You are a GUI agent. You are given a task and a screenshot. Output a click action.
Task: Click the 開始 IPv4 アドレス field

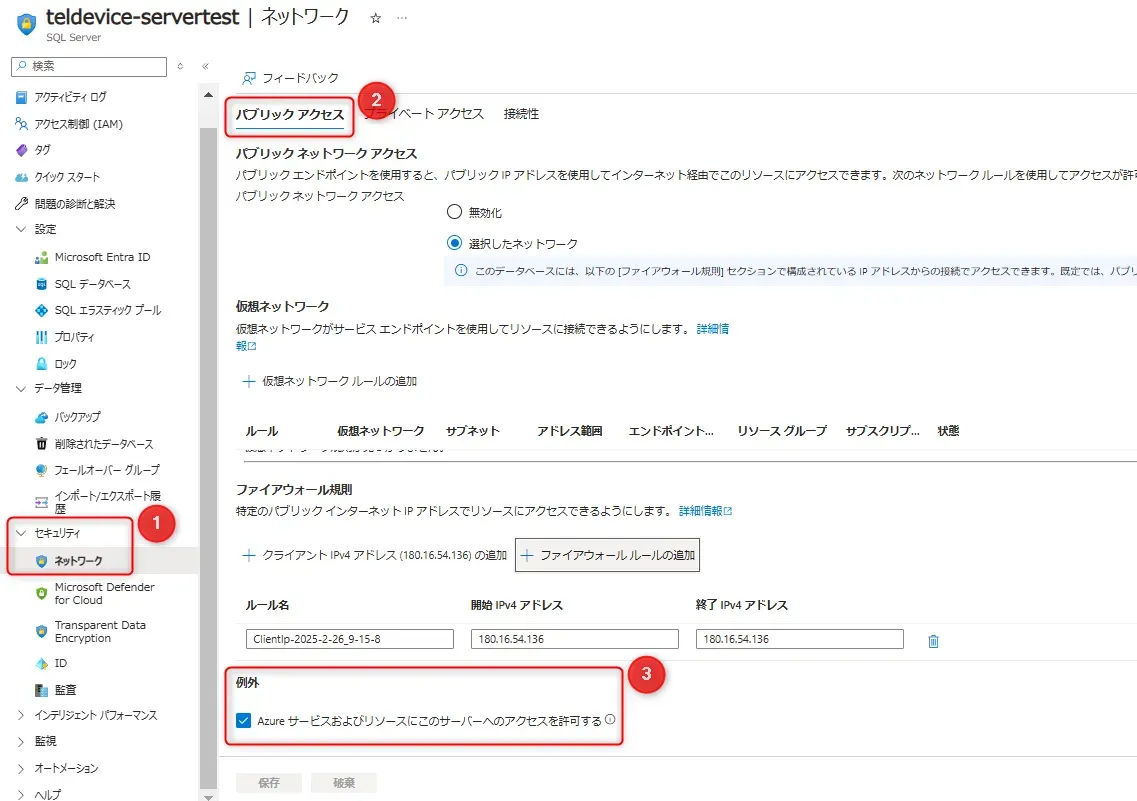pyautogui.click(x=574, y=638)
